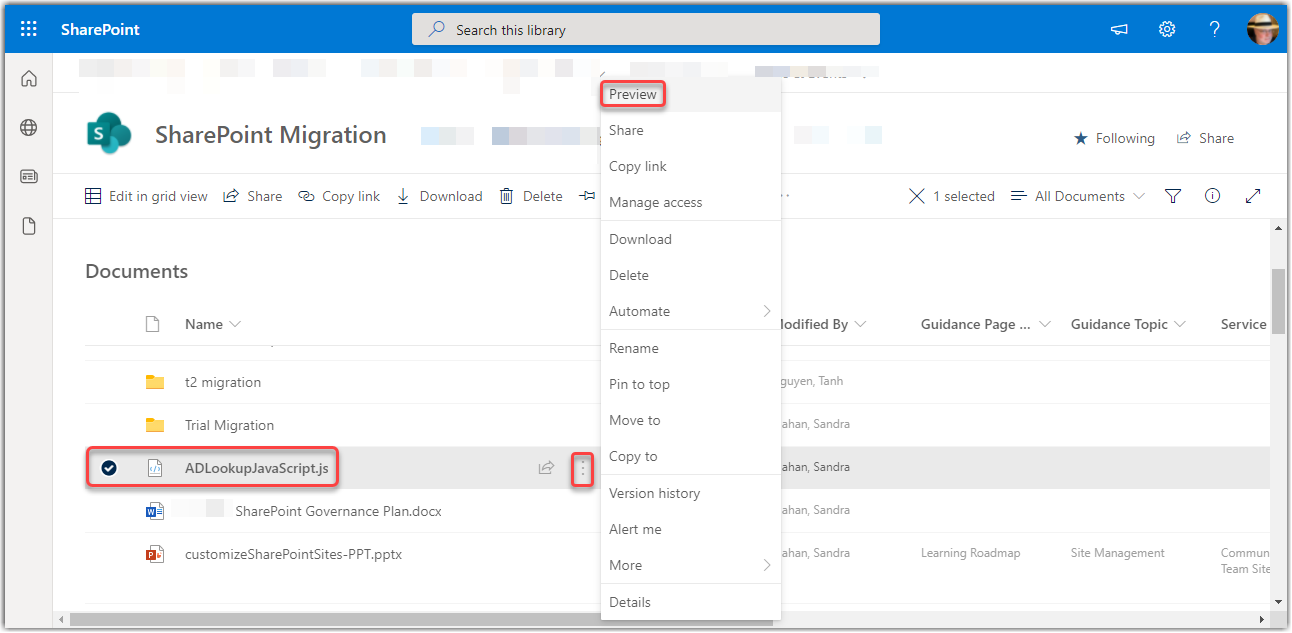The image size is (1292, 633).
Task: Choose Preview from the context menu
Action: coord(633,94)
